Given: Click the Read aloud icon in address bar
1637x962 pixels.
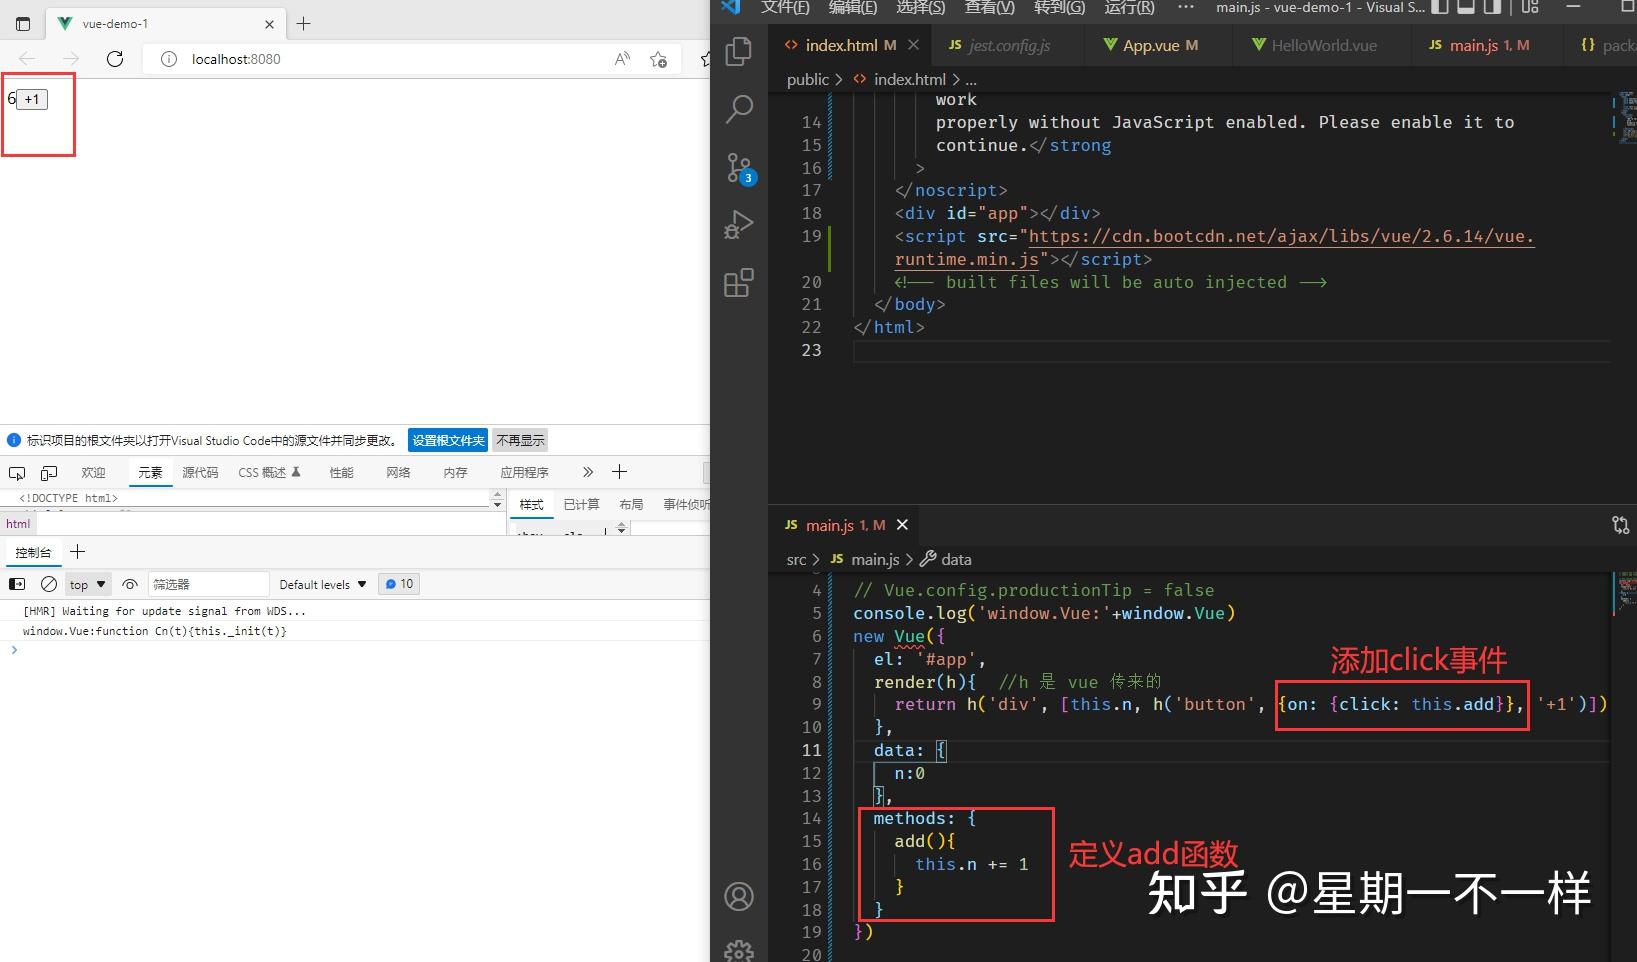Looking at the screenshot, I should [622, 59].
